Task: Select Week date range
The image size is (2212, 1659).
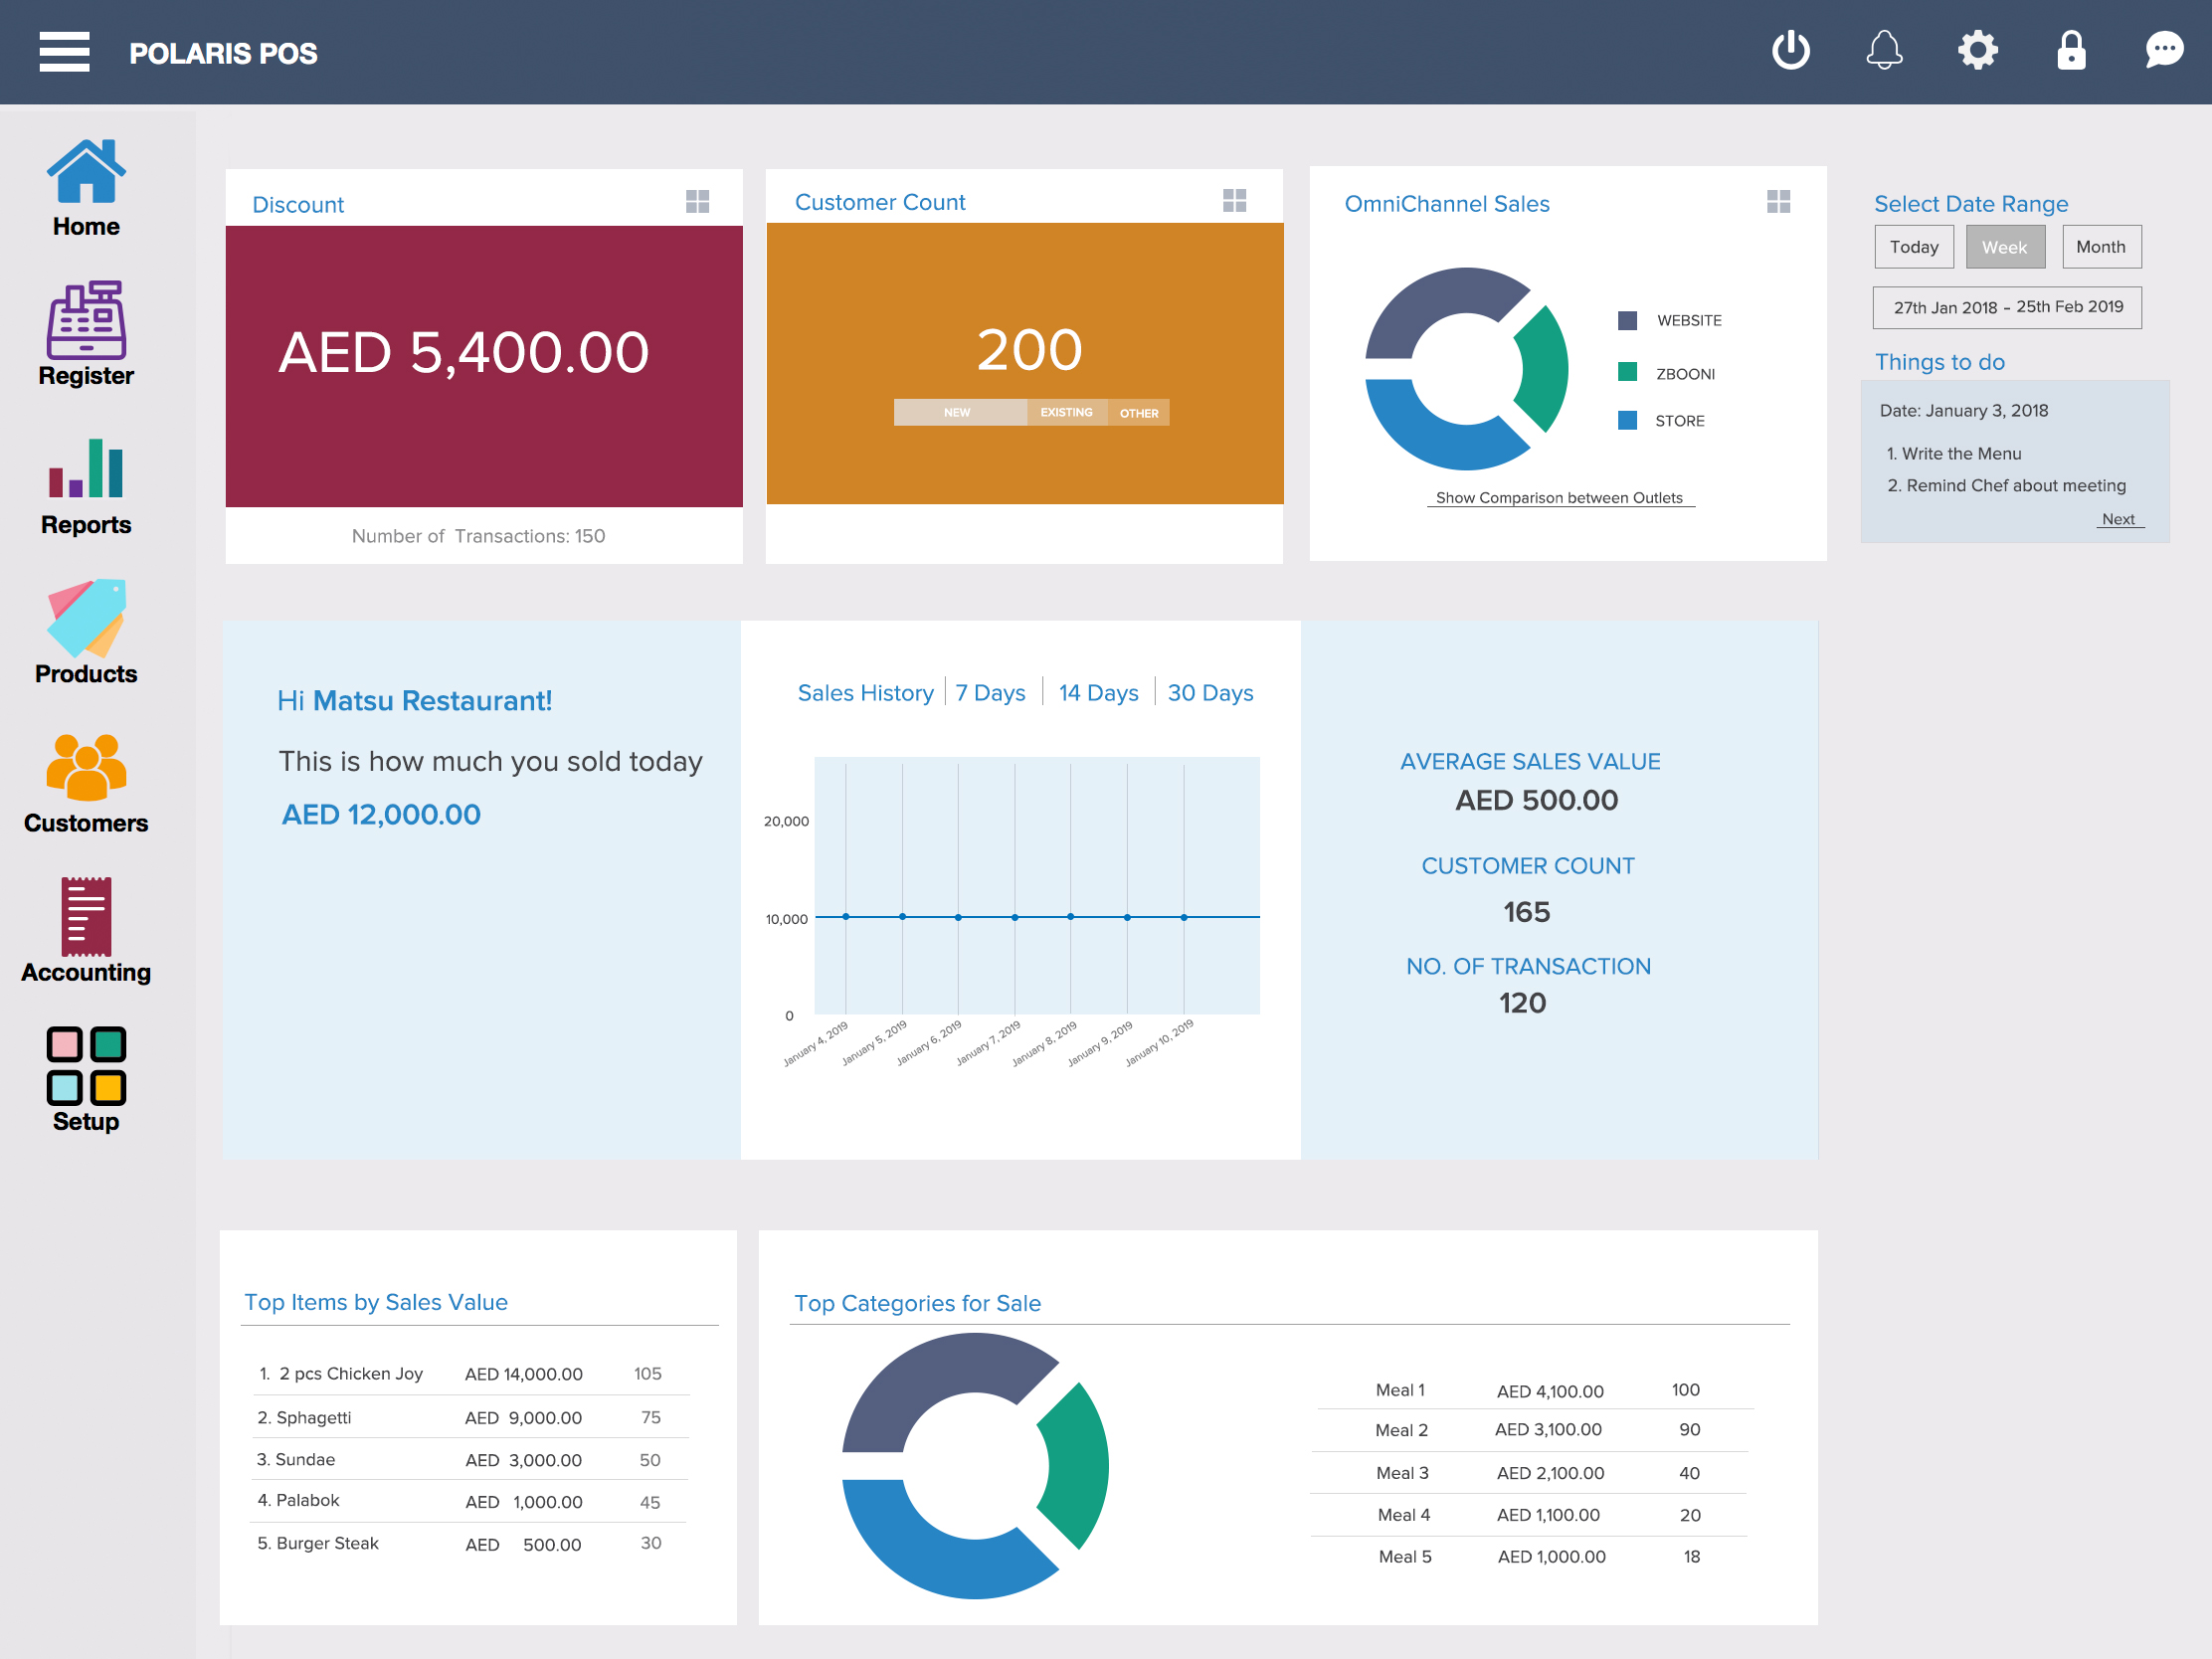Action: (2005, 247)
